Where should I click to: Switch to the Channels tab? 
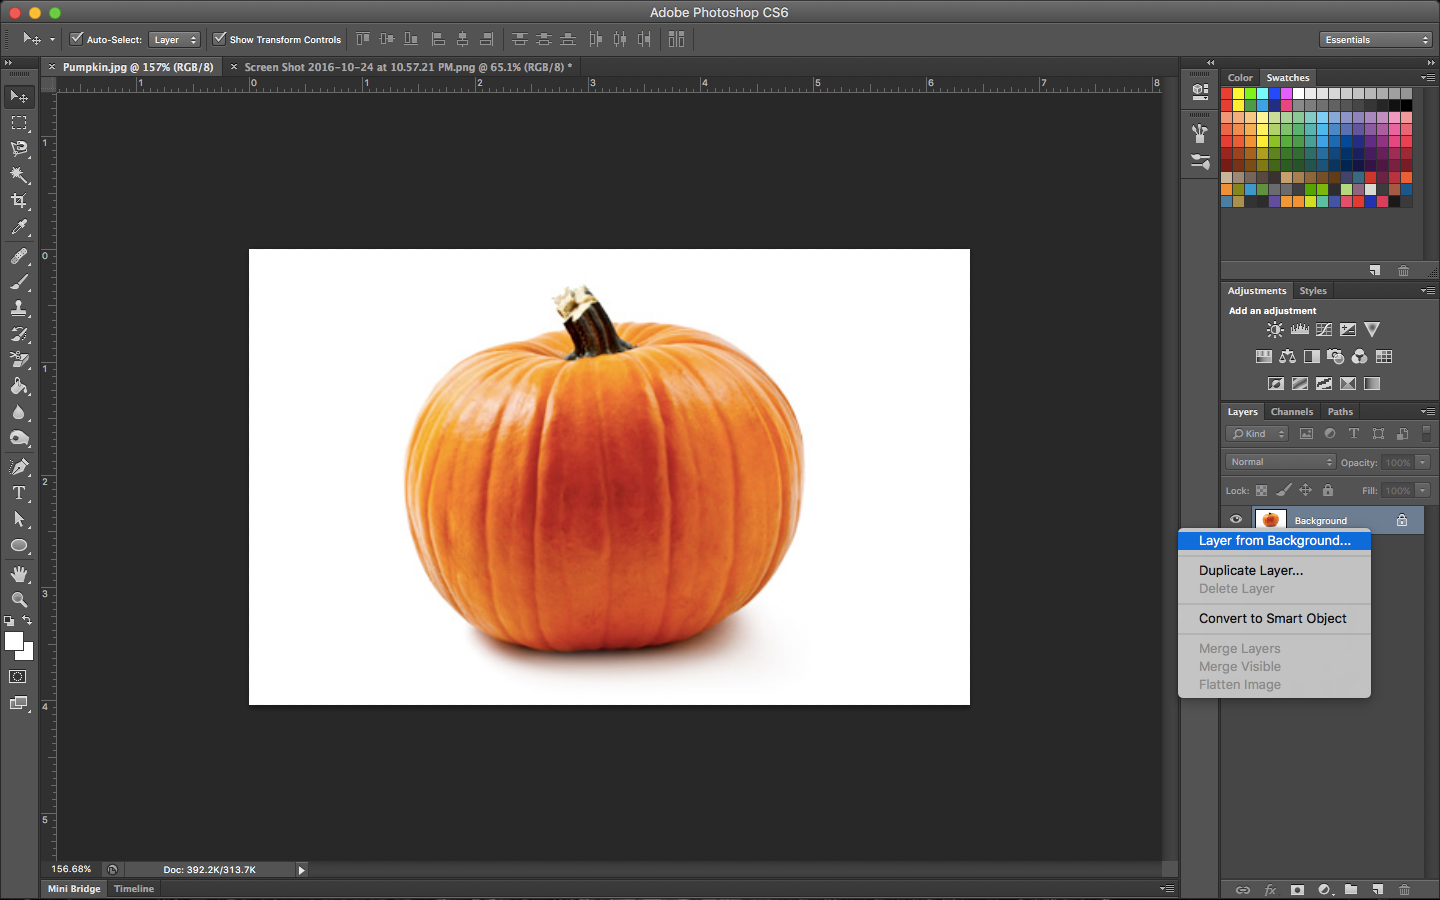[1292, 411]
